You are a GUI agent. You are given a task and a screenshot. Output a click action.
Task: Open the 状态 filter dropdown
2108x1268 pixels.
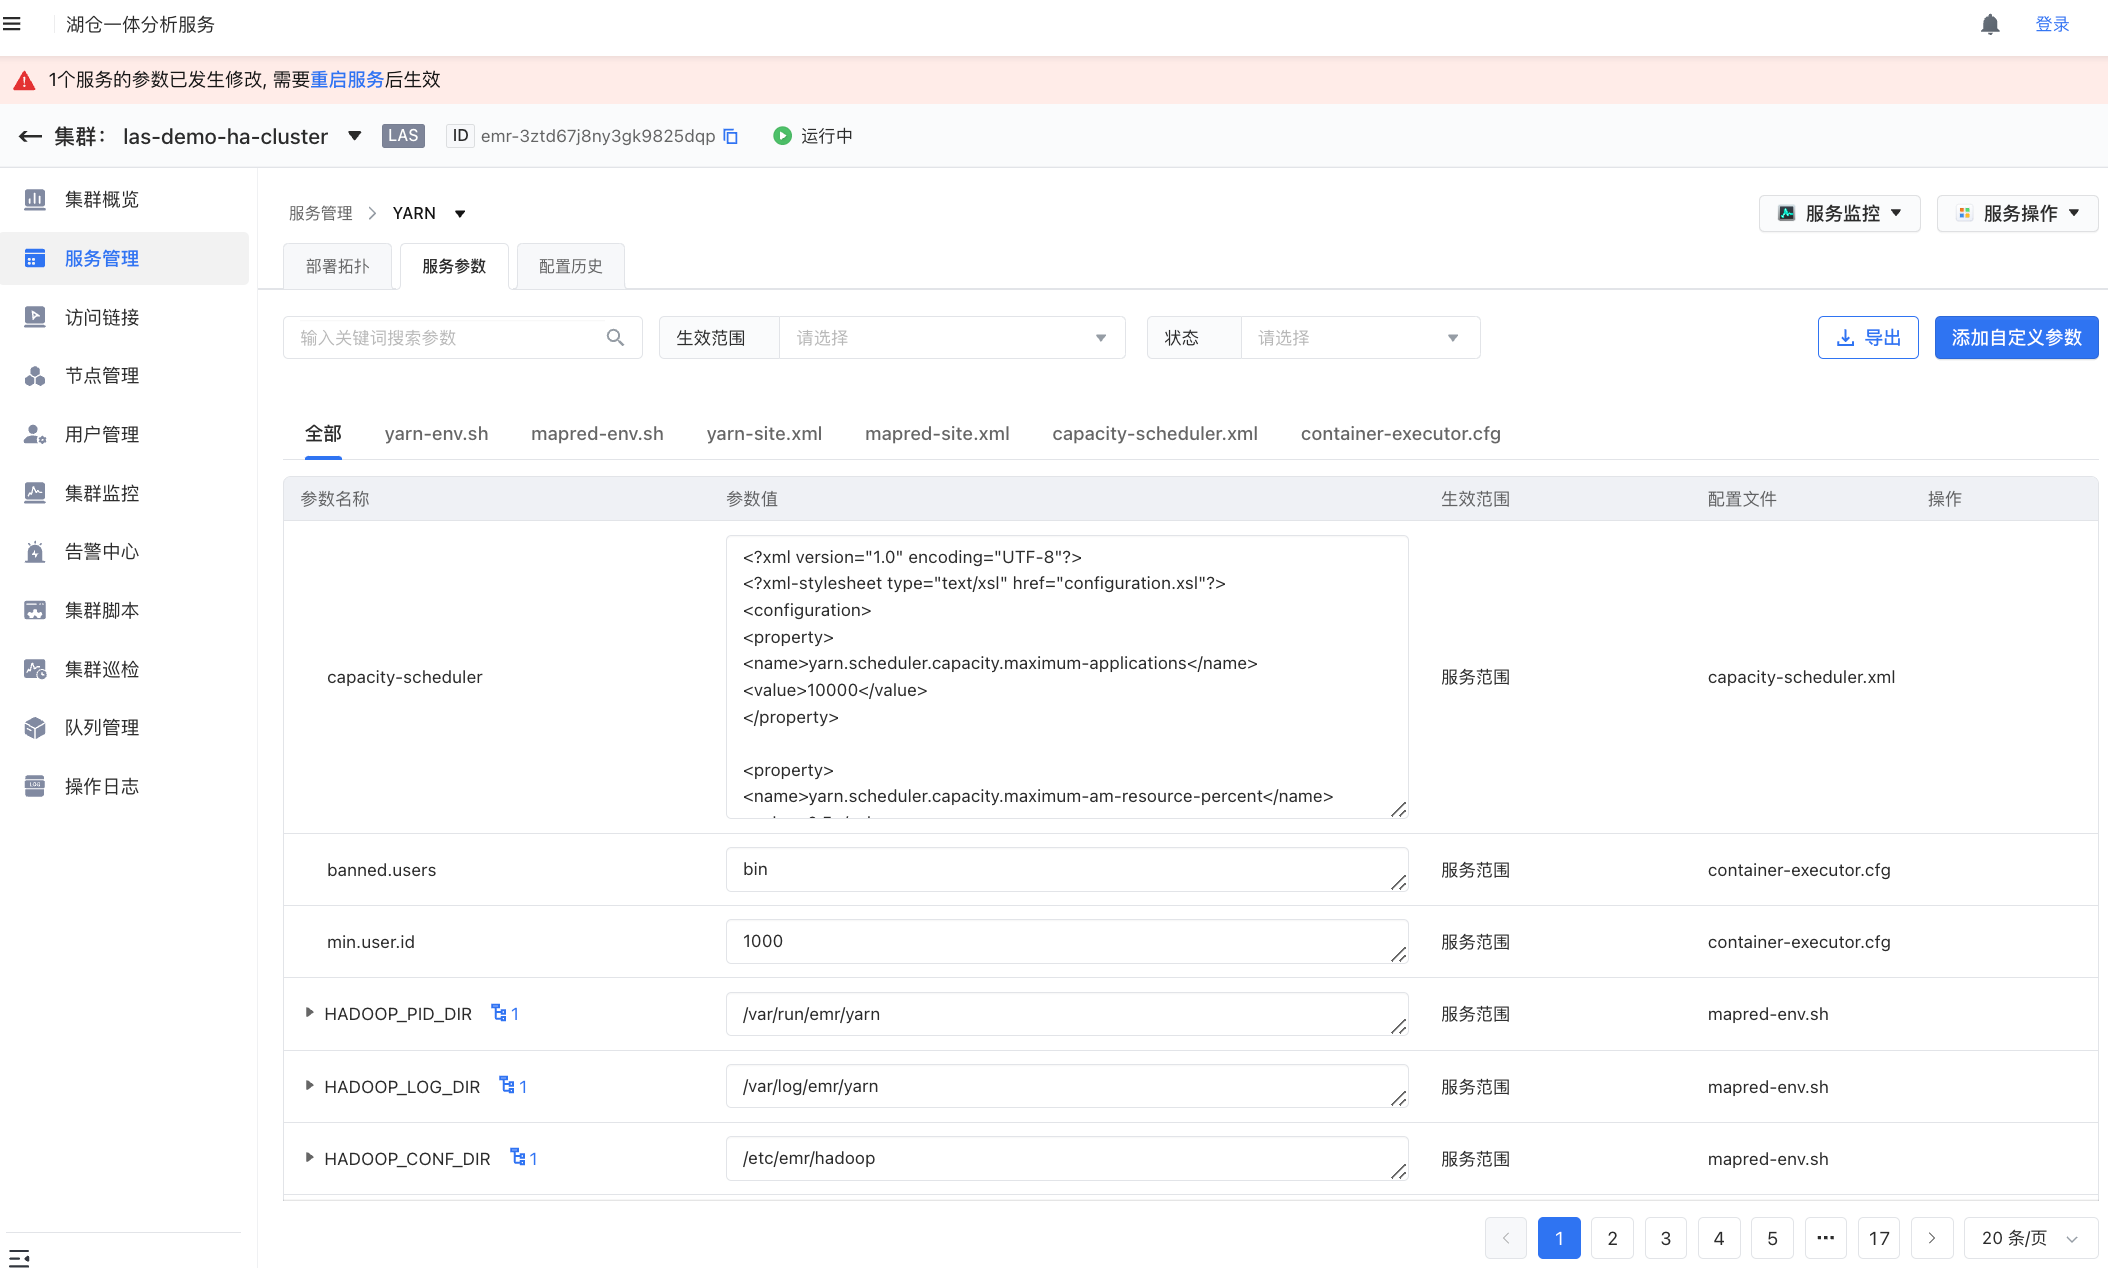coord(1358,338)
